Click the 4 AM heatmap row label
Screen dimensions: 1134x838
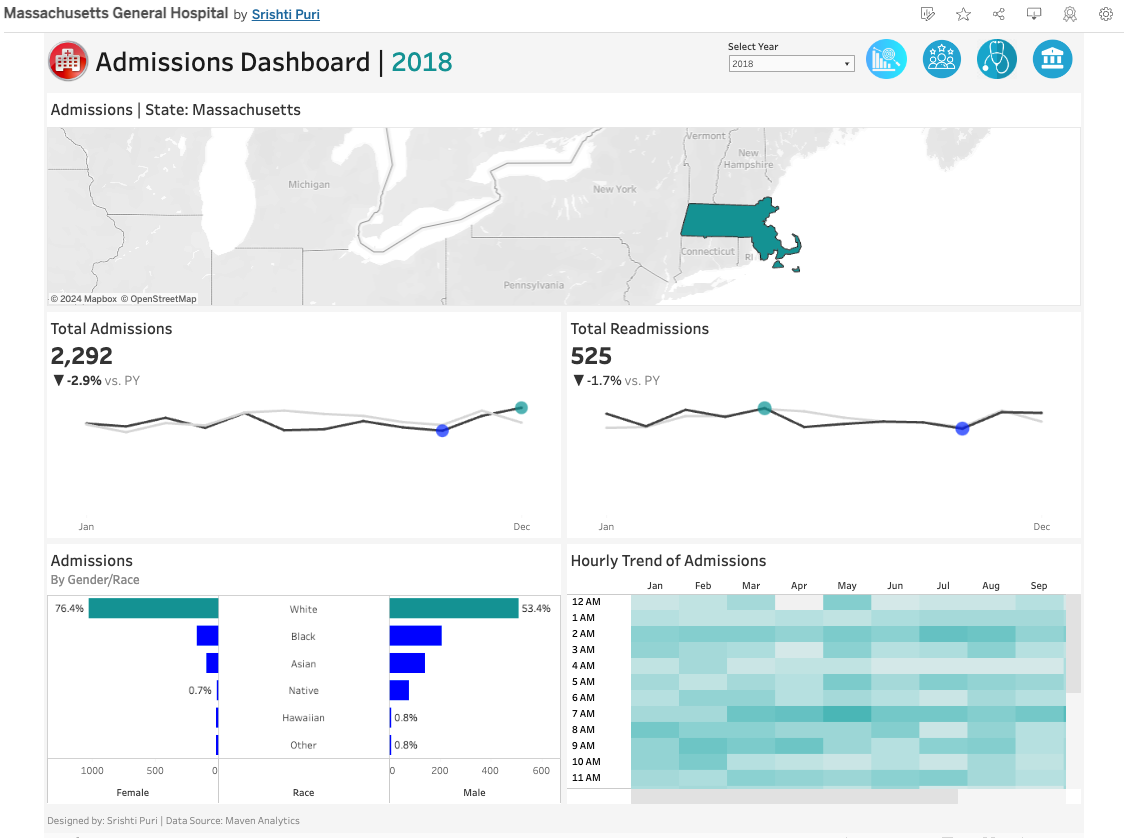click(583, 665)
